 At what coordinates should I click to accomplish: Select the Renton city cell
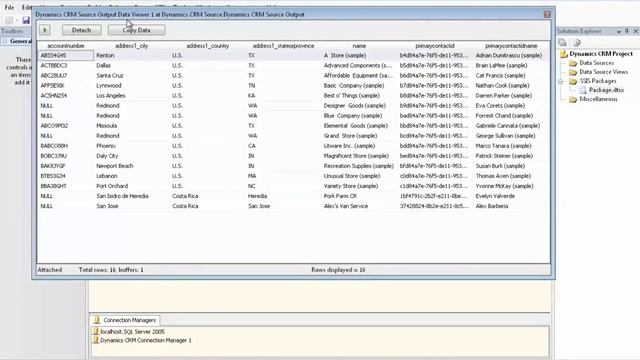131,55
